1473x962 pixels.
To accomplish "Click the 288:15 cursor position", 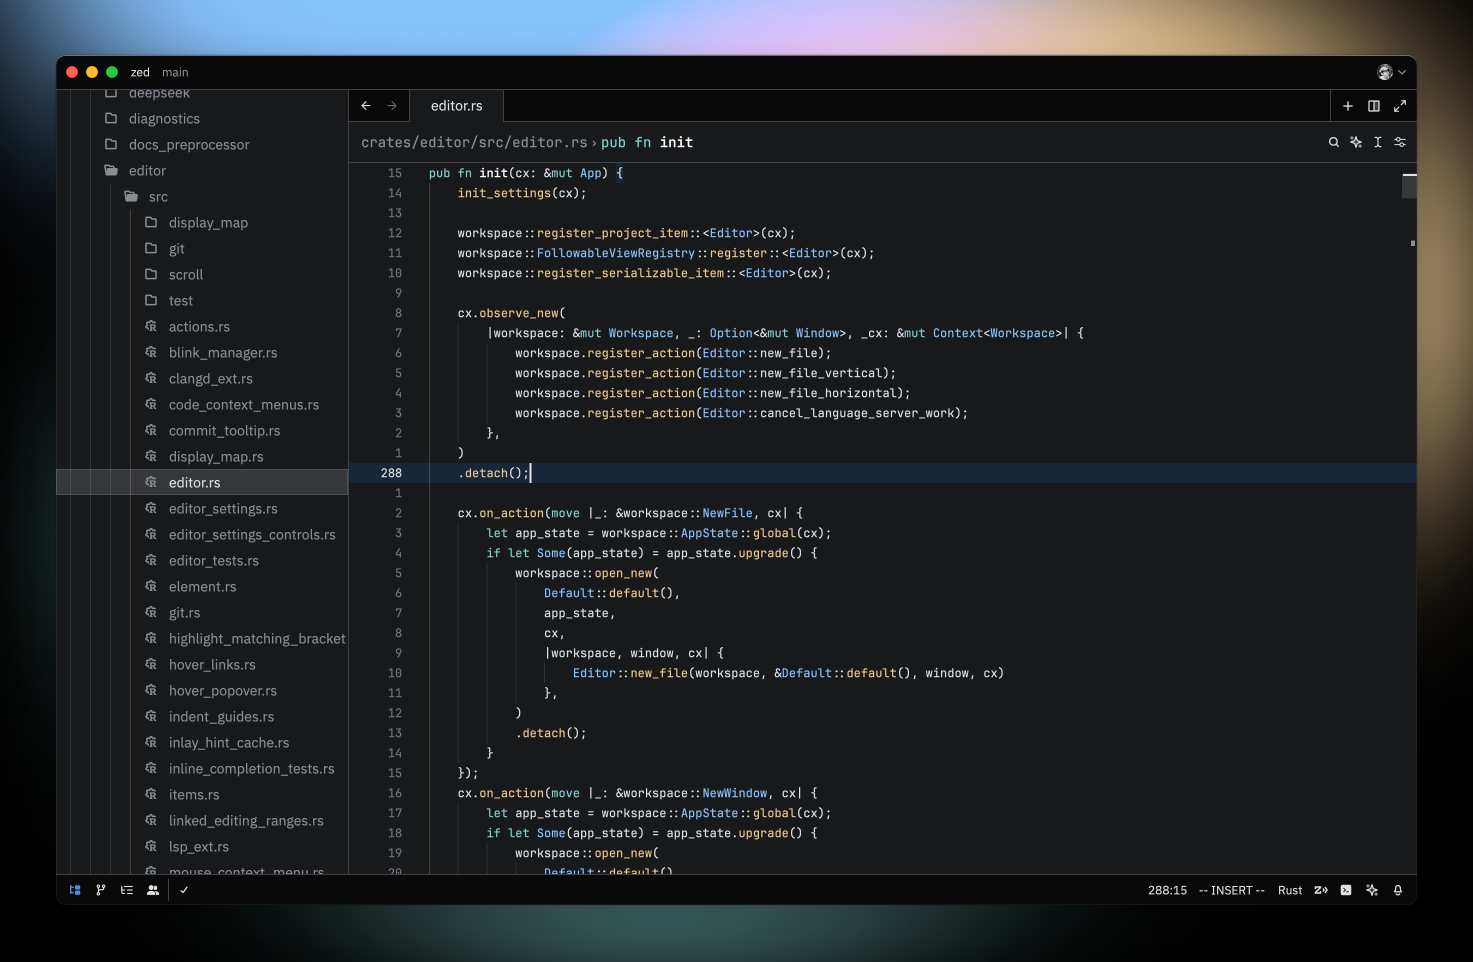I will point(1167,890).
